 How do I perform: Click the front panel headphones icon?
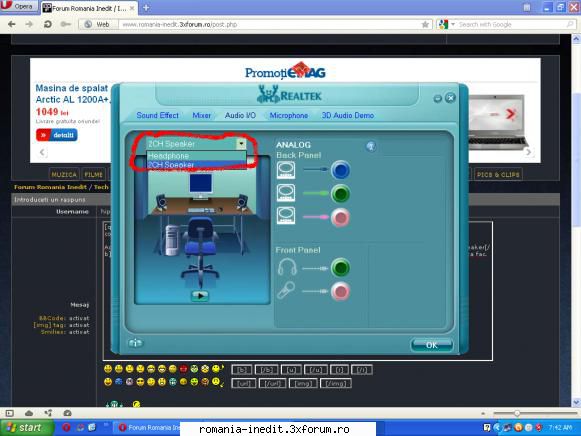tap(287, 267)
